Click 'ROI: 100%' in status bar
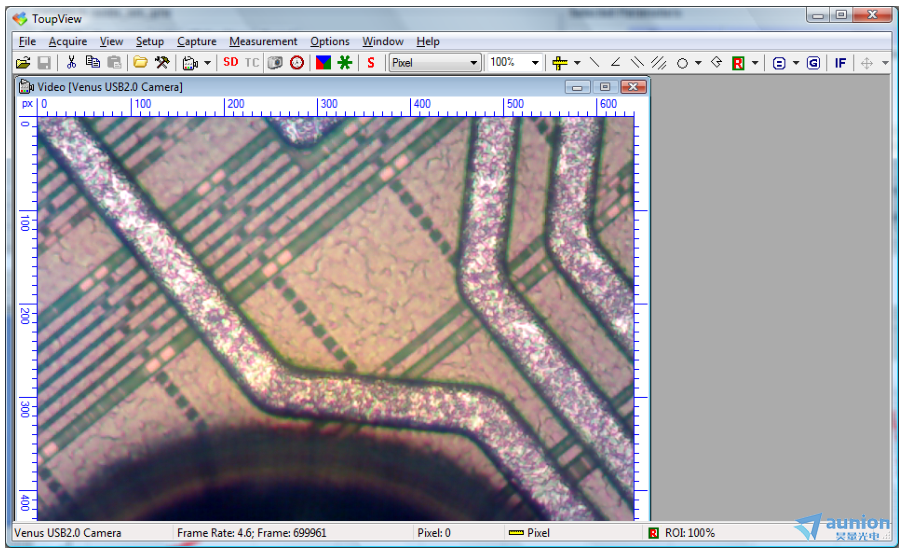Screen dimensions: 902x552 tap(690, 533)
